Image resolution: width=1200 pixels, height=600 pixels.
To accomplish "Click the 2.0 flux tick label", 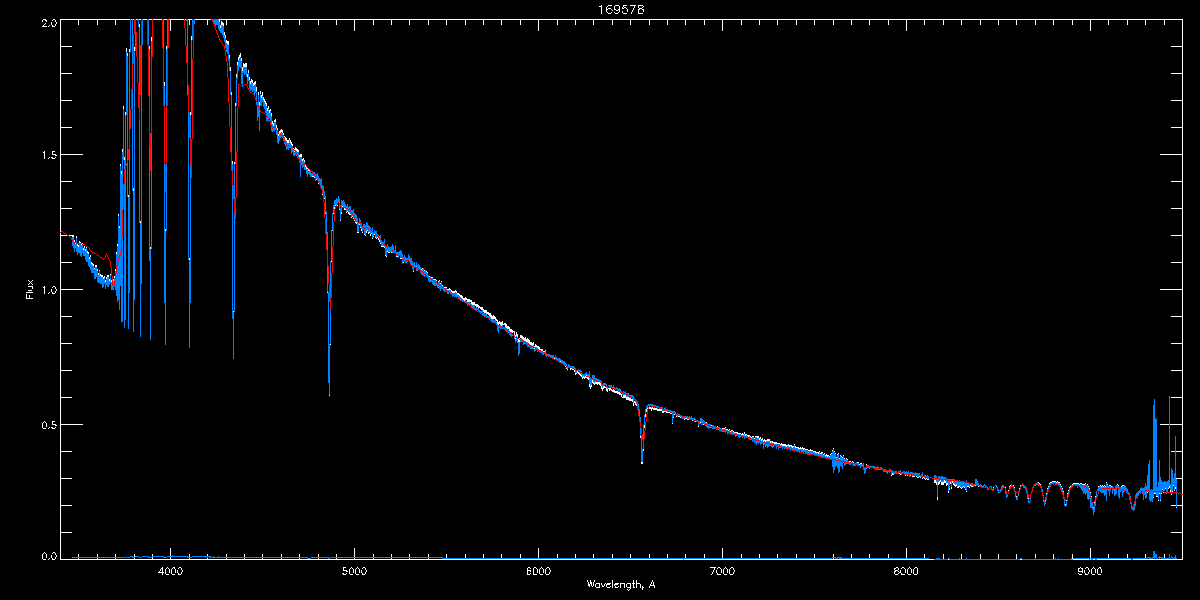I will 48,21.
